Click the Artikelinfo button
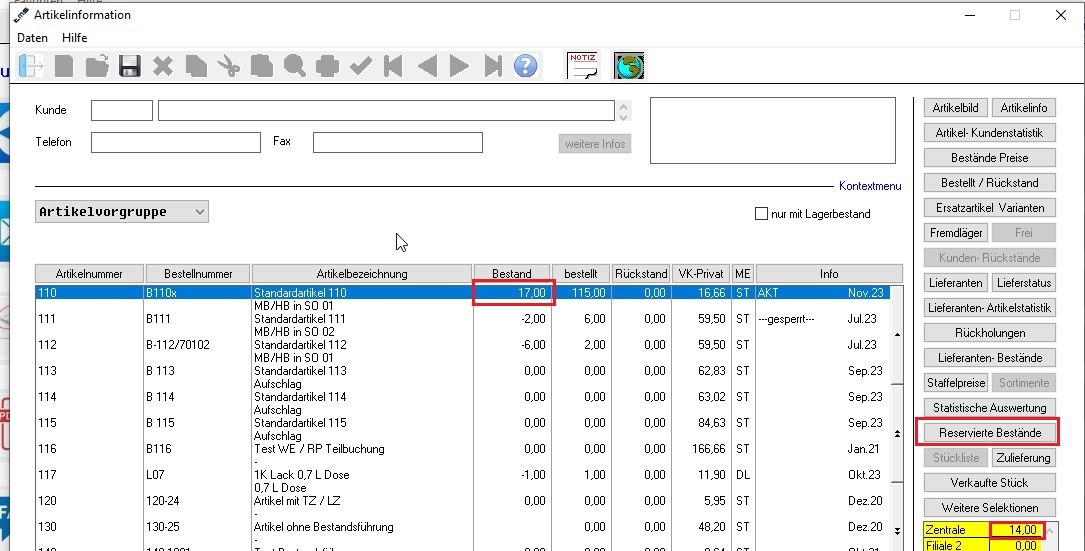The image size is (1085, 551). pyautogui.click(x=1024, y=108)
